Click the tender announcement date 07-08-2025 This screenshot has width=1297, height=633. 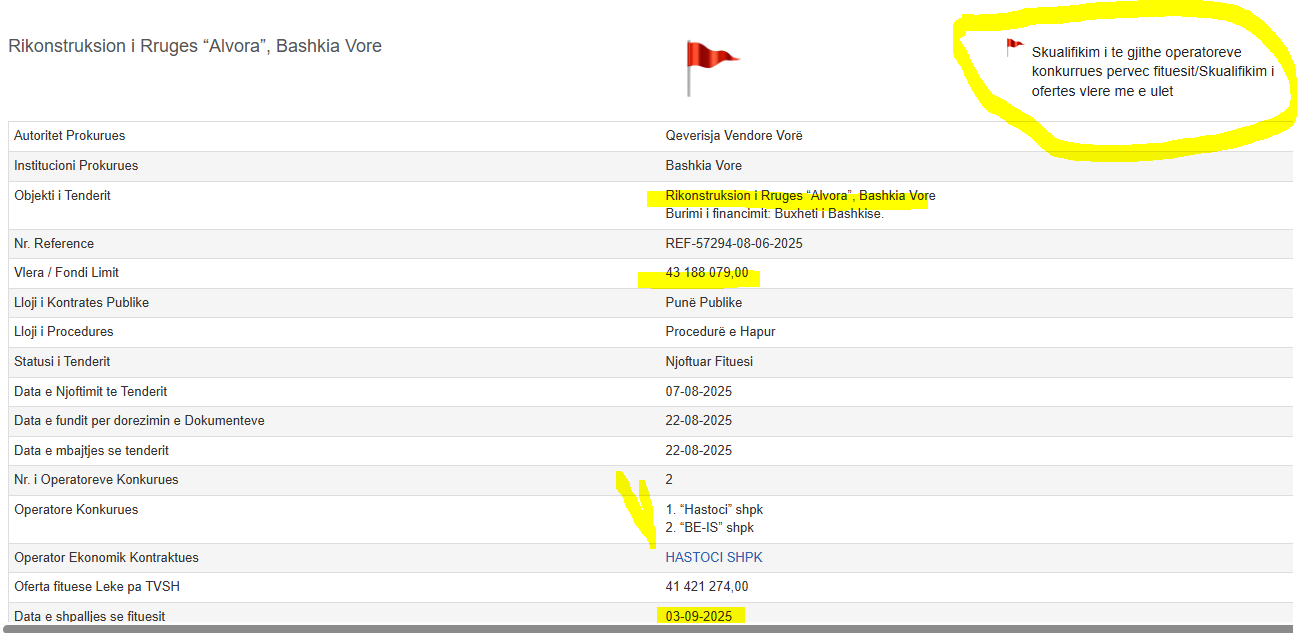pyautogui.click(x=698, y=392)
